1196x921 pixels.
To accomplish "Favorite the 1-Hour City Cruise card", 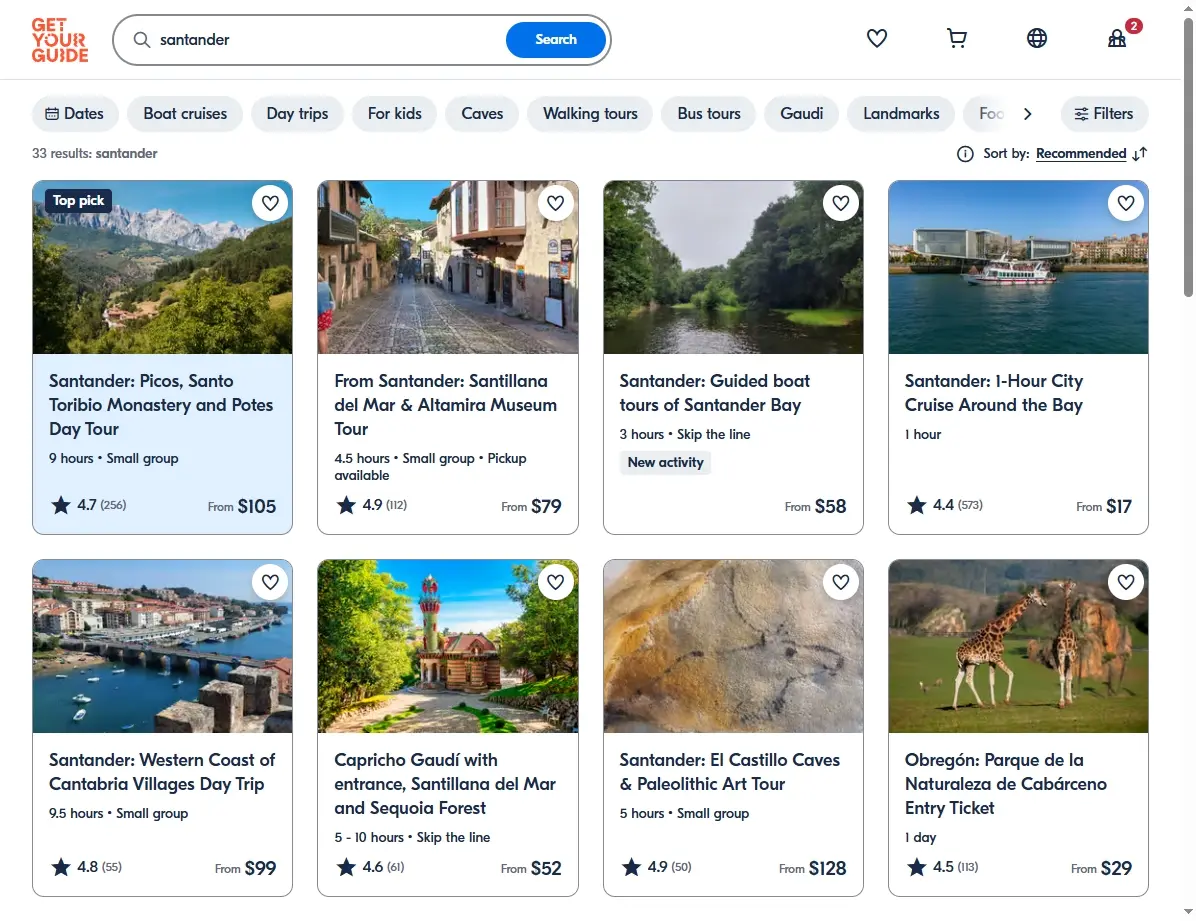I will coord(1126,203).
